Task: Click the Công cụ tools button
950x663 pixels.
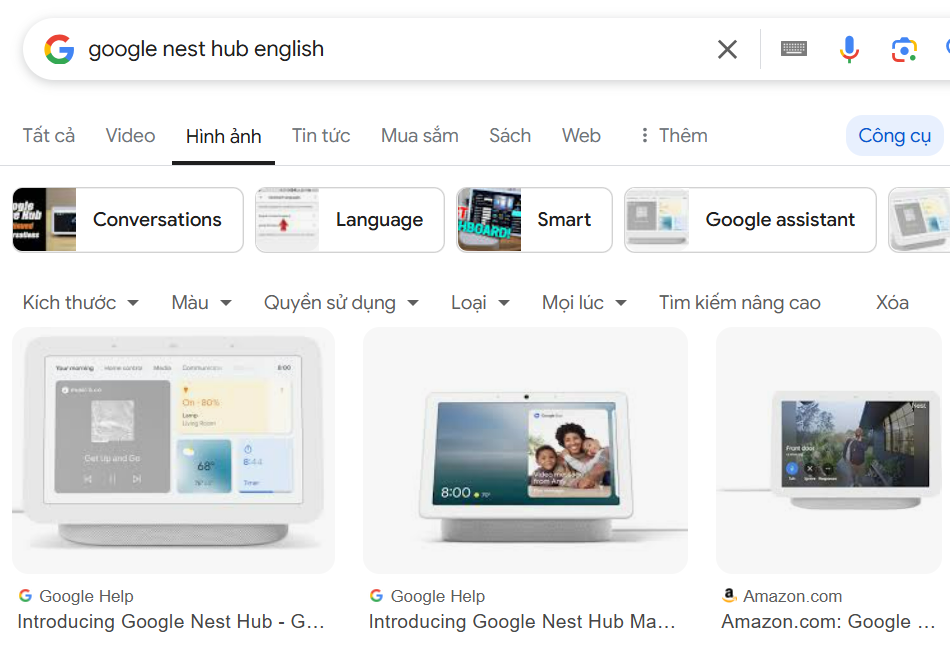Action: point(894,136)
